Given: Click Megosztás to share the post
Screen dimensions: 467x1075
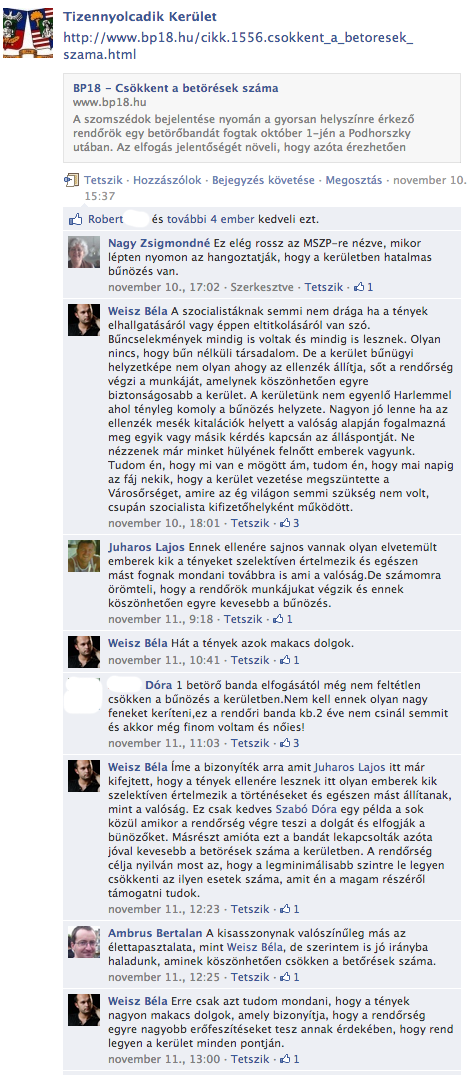Looking at the screenshot, I should coord(354,180).
